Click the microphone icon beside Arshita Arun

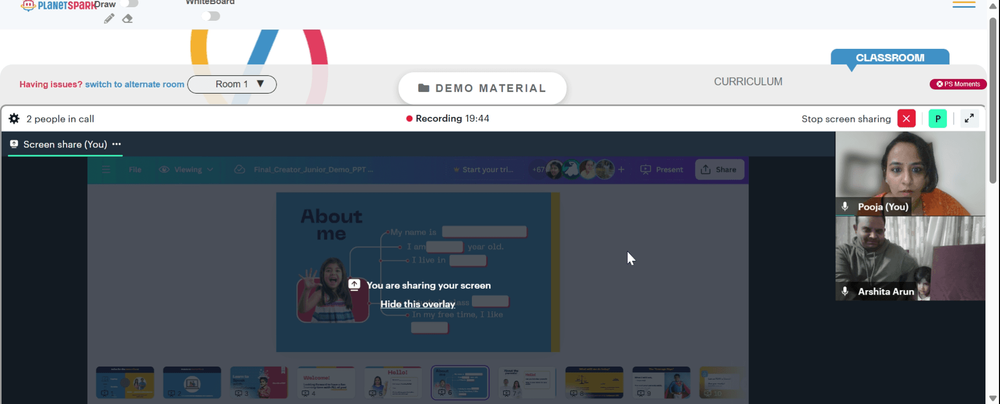[x=846, y=292]
